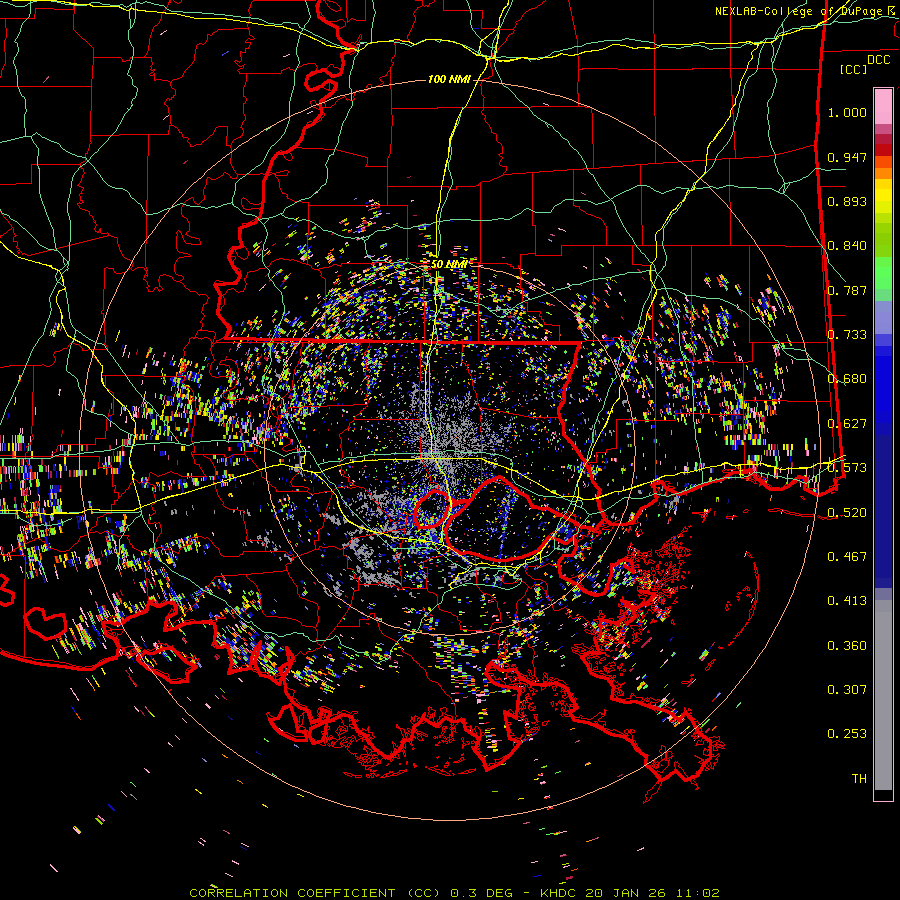Click the 0.3 DEG elevation angle text
The width and height of the screenshot is (900, 900).
click(x=484, y=893)
